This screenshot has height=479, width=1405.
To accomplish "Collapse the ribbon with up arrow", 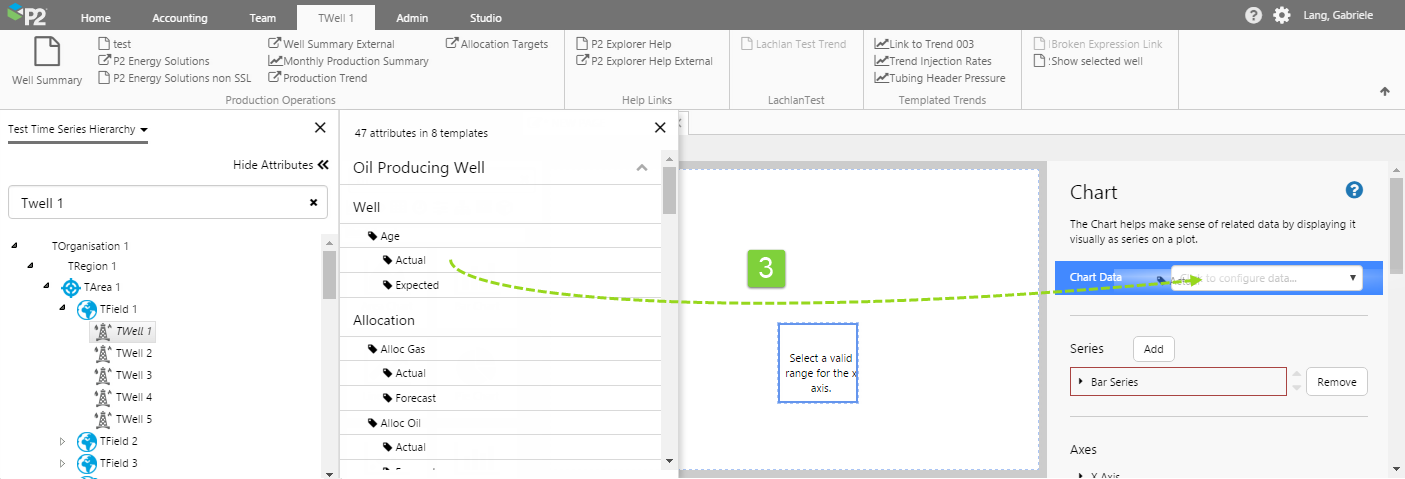I will 1385,92.
